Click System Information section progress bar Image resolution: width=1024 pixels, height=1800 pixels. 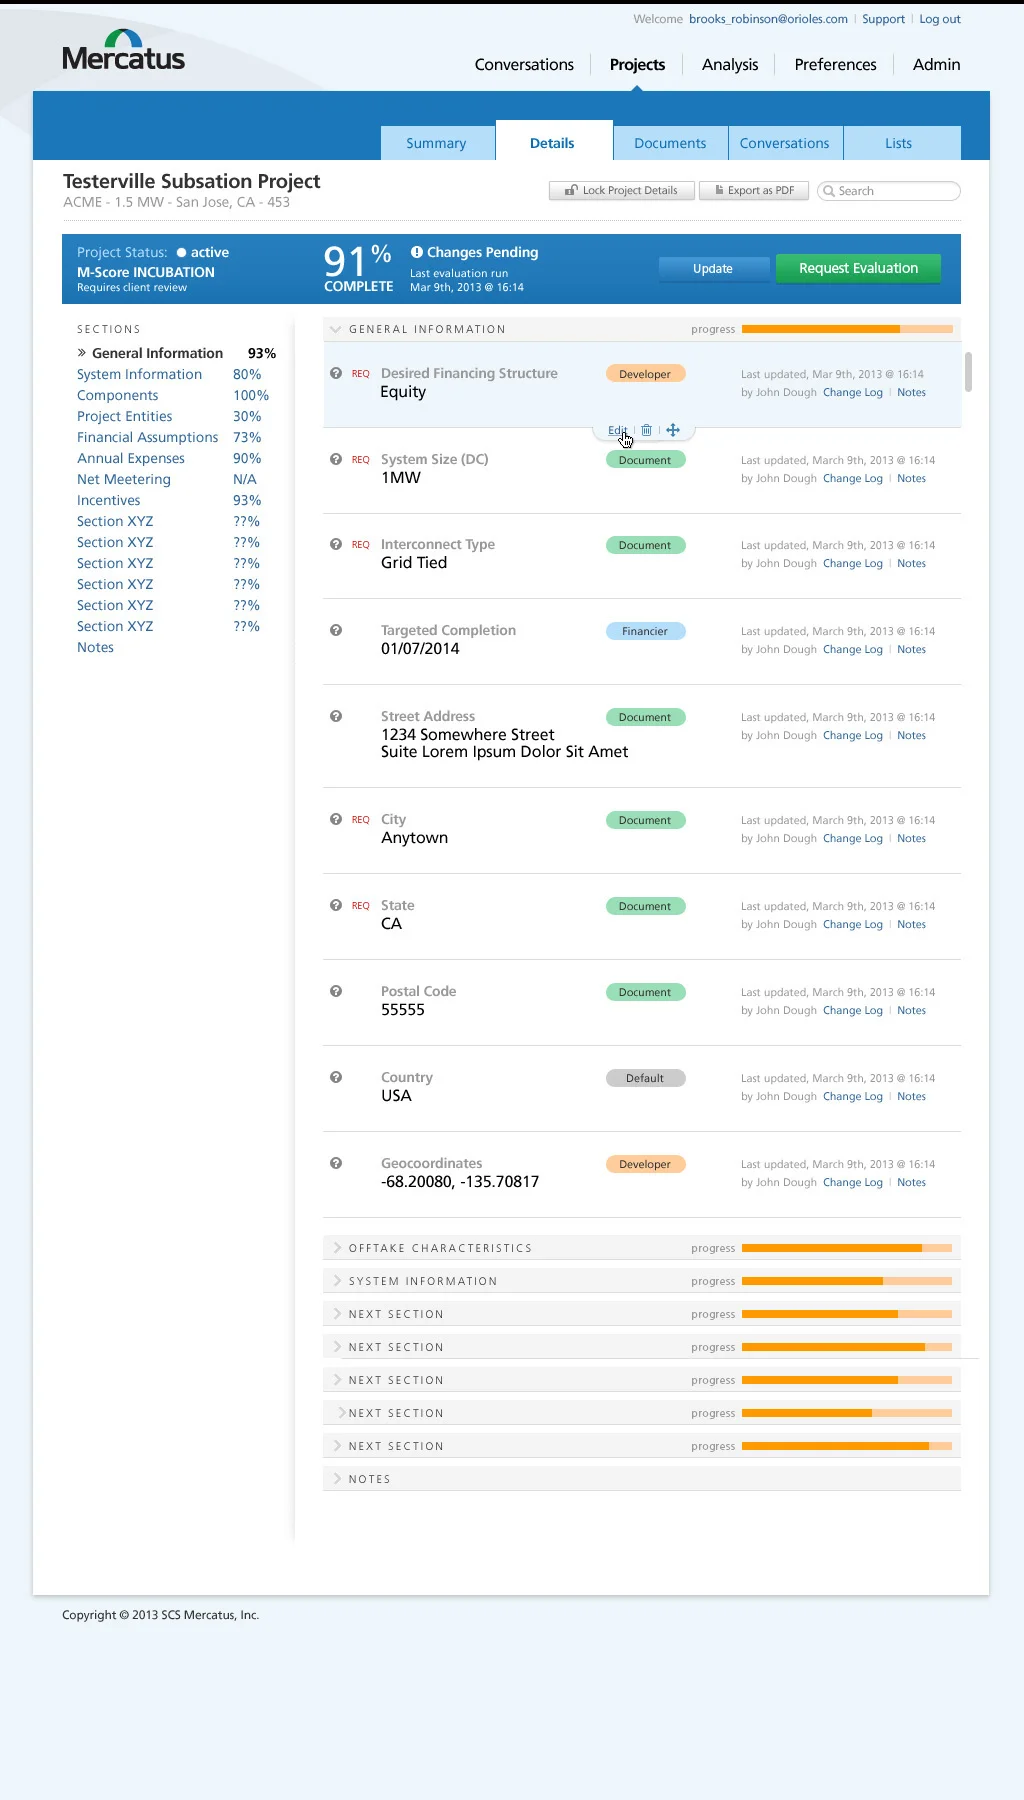coord(847,1281)
